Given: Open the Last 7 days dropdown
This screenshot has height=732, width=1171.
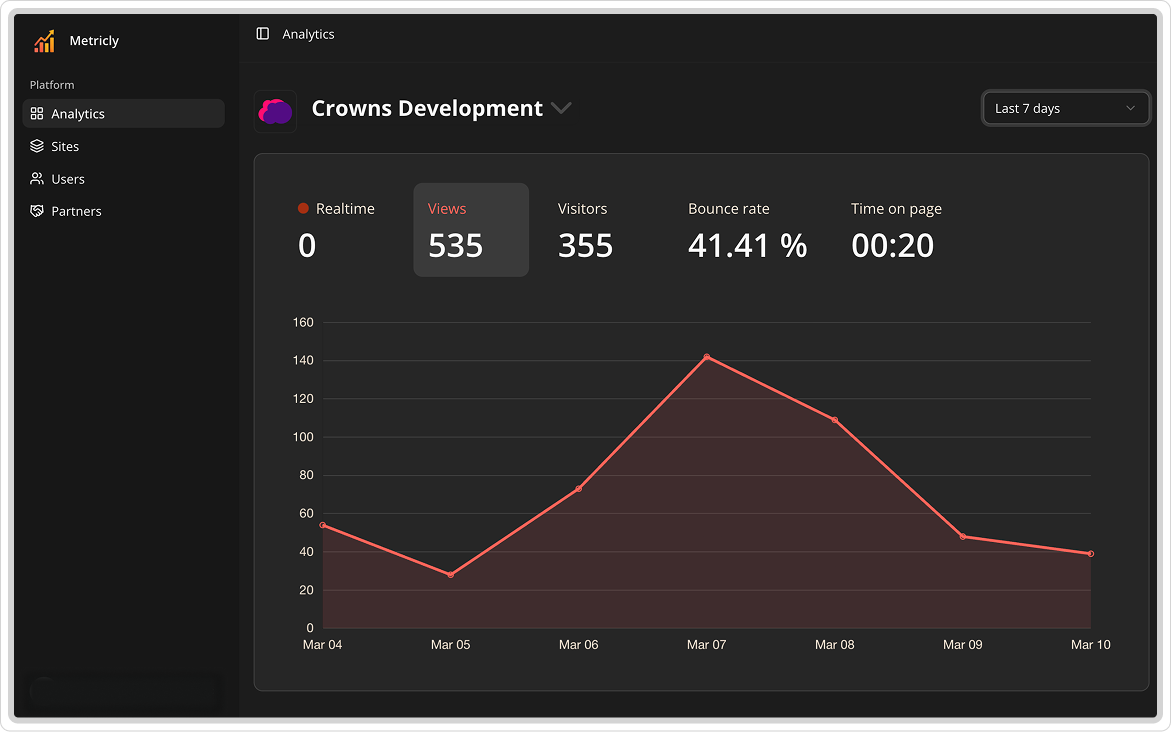Looking at the screenshot, I should [x=1065, y=108].
